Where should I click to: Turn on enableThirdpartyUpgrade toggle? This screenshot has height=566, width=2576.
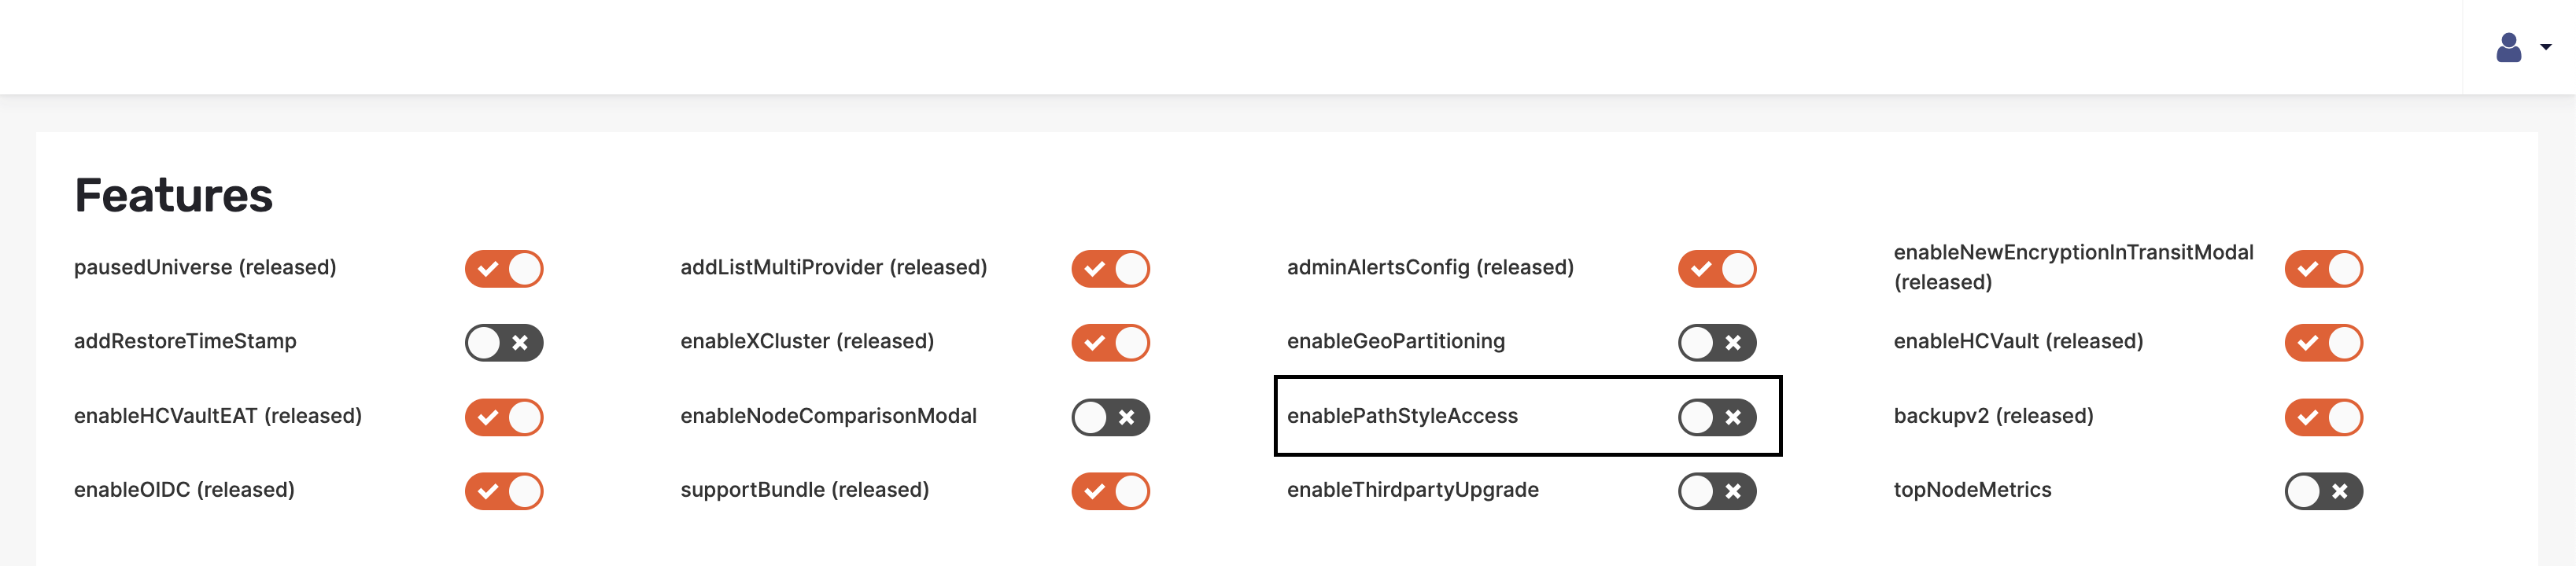[x=1717, y=491]
